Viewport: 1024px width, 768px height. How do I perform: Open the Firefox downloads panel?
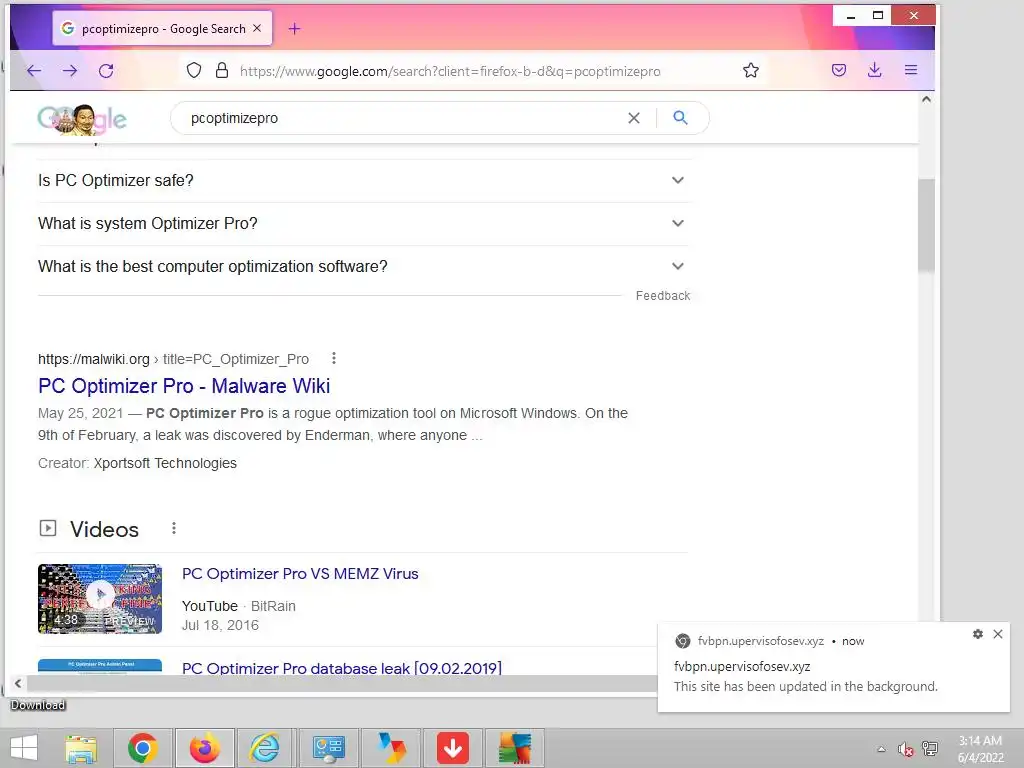click(x=874, y=71)
